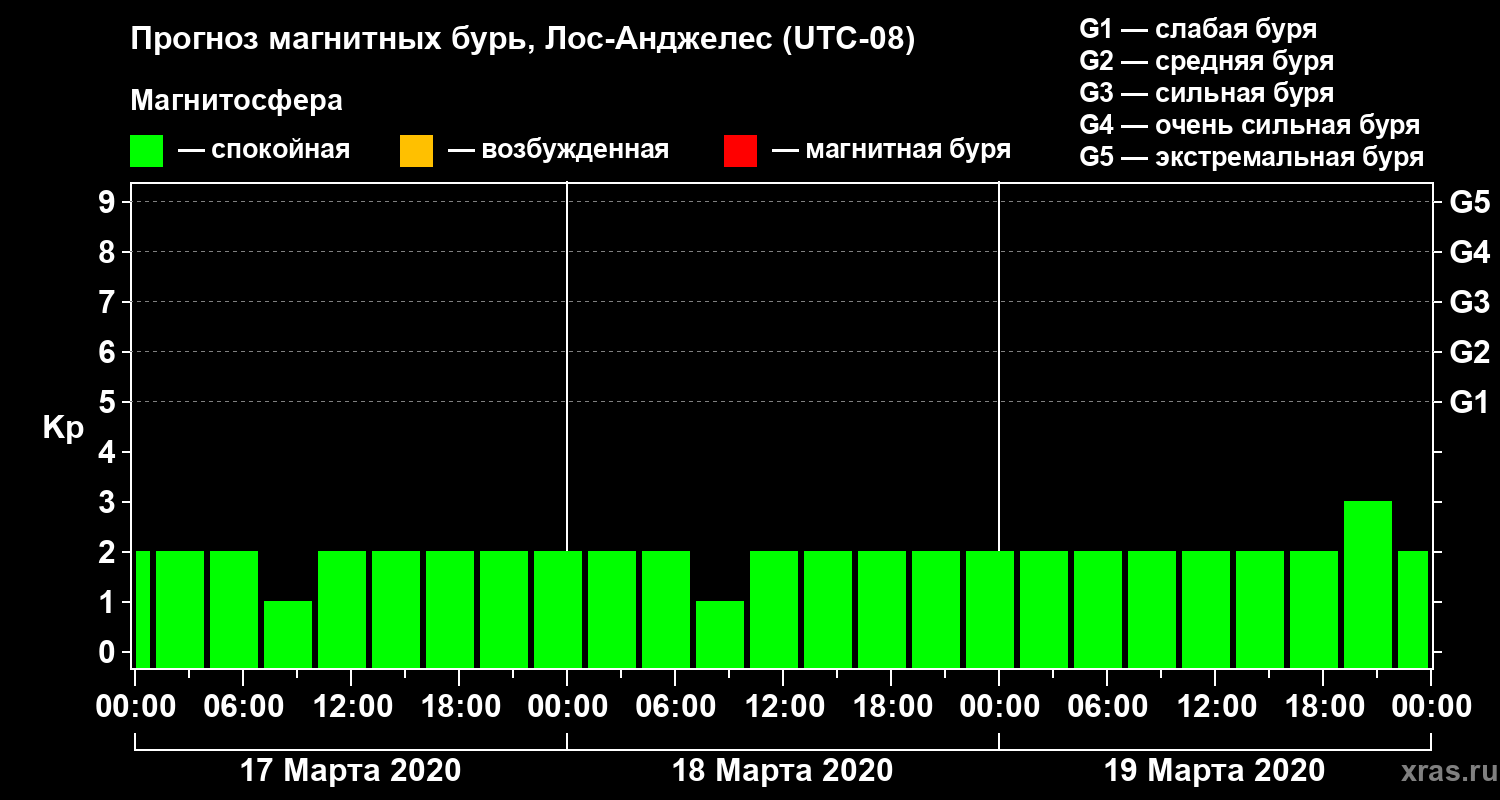Screen dimensions: 1500x800
Task: Click the 'G5 — экстремальная буря' legend text
Action: pos(1252,158)
